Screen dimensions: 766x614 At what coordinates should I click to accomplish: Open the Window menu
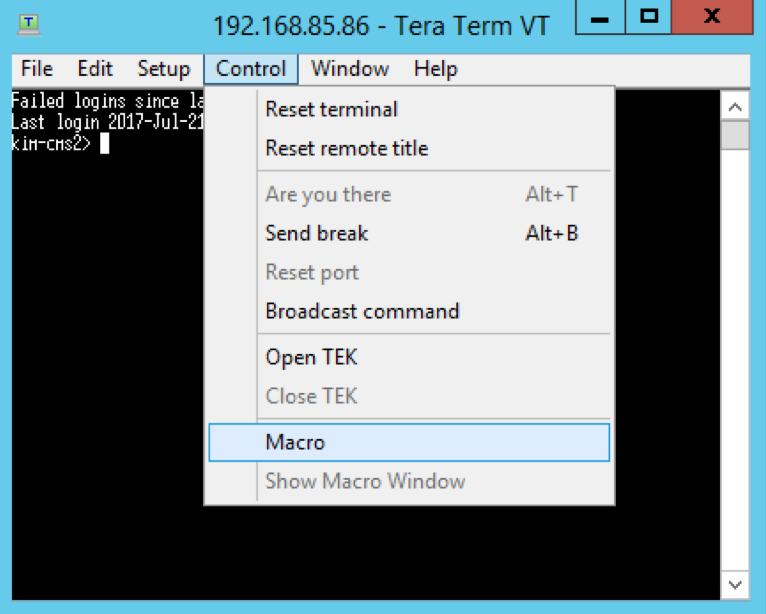tap(350, 69)
